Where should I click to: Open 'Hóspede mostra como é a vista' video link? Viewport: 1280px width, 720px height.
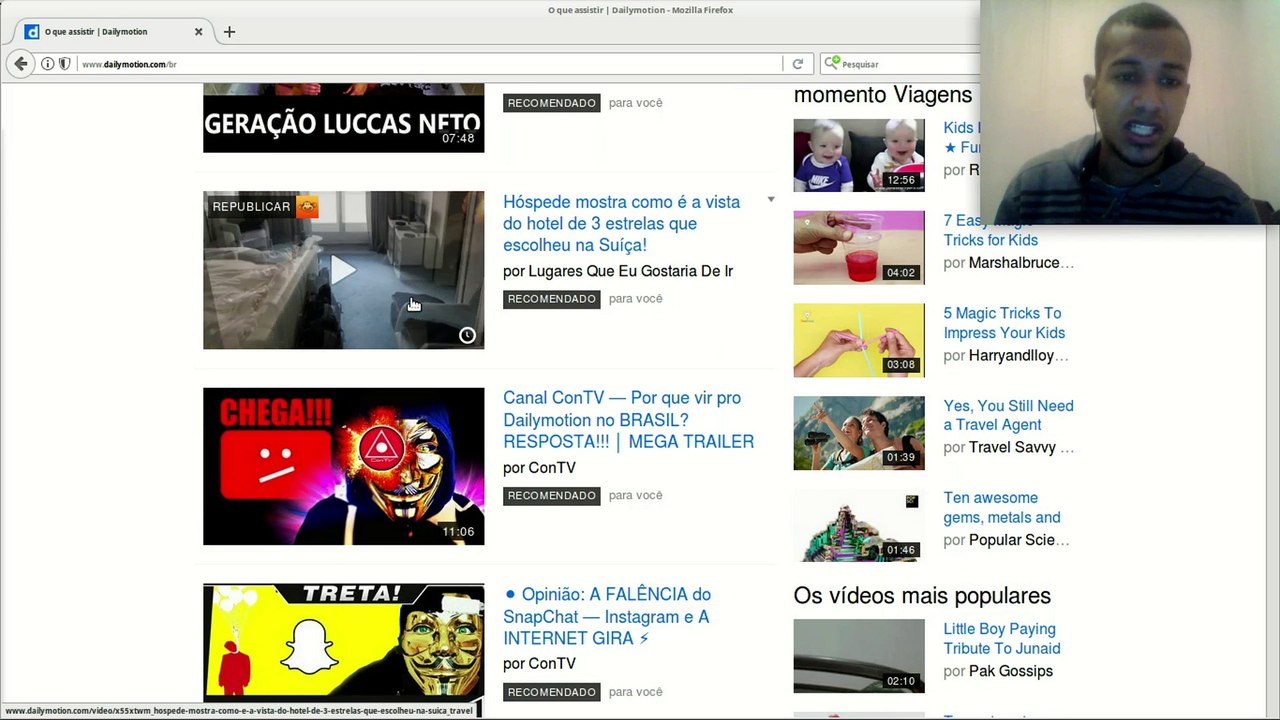pos(621,223)
